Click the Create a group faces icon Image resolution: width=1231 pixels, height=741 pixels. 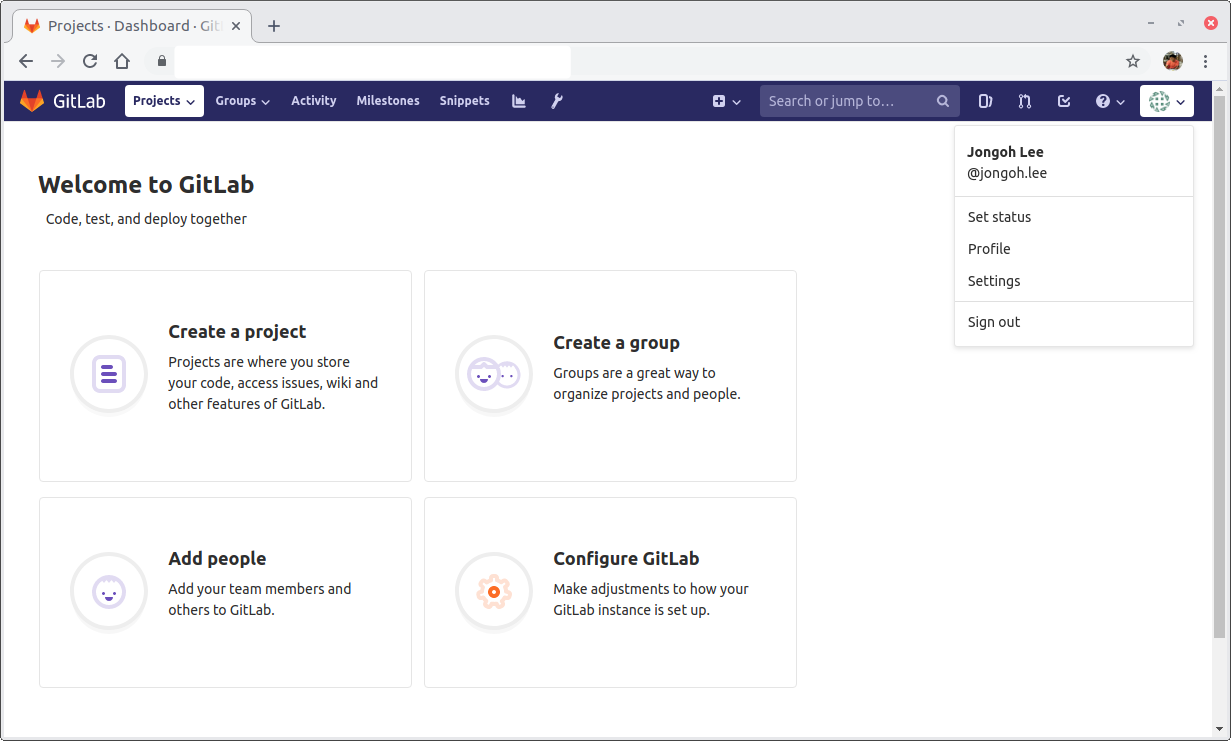(x=494, y=374)
